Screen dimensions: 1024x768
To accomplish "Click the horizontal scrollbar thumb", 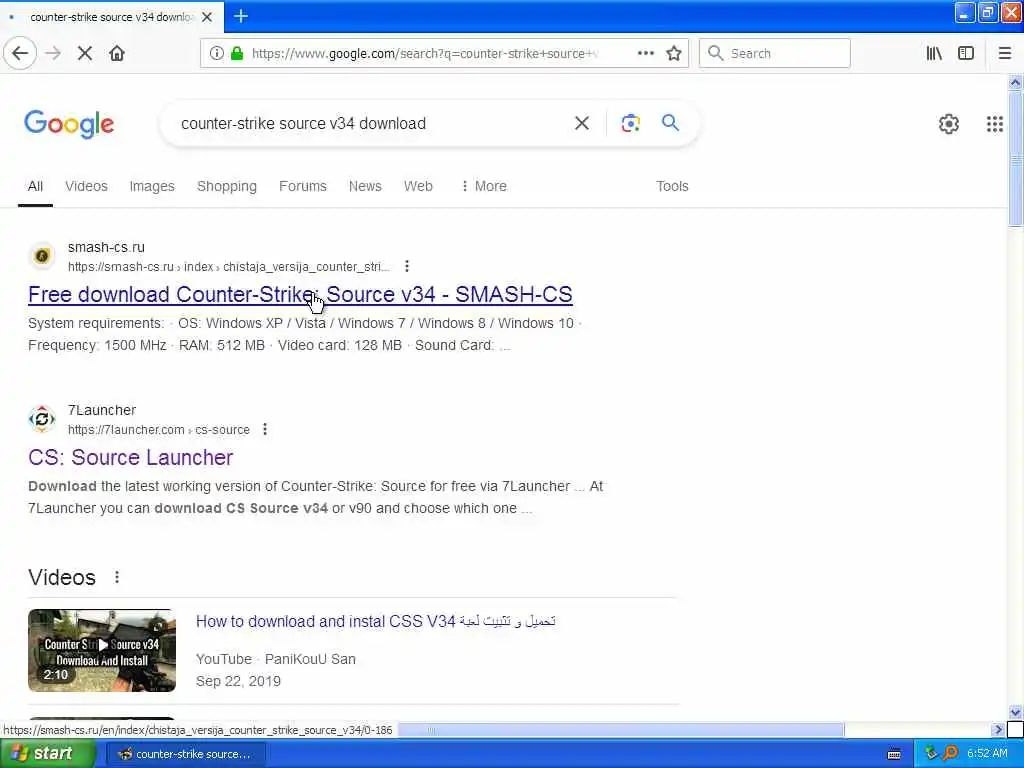I will click(621, 729).
